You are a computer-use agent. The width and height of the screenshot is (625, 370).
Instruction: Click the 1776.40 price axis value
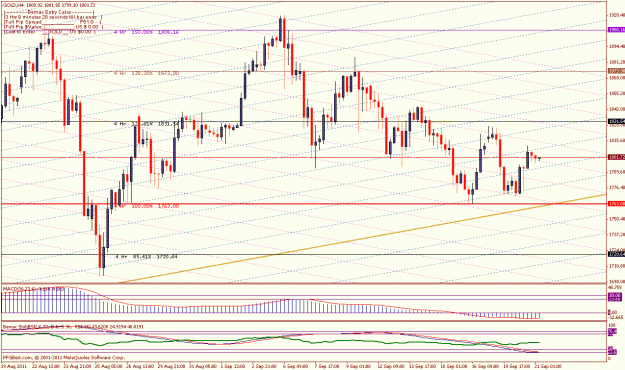coord(617,187)
